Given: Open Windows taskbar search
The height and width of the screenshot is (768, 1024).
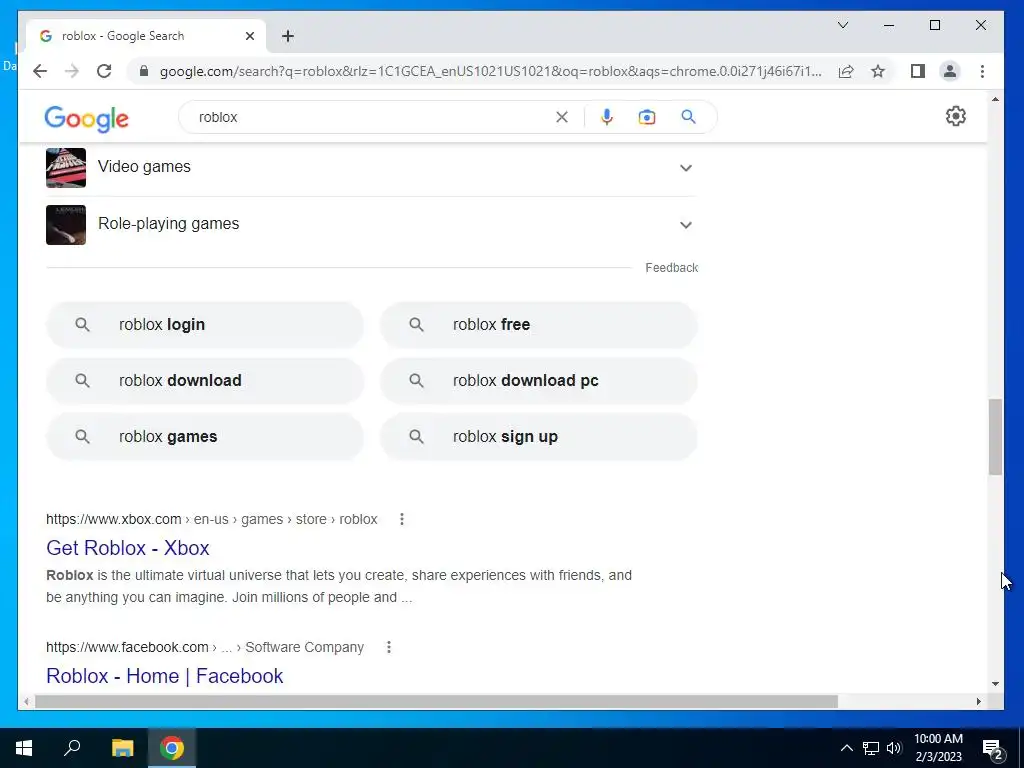Looking at the screenshot, I should click(x=72, y=748).
